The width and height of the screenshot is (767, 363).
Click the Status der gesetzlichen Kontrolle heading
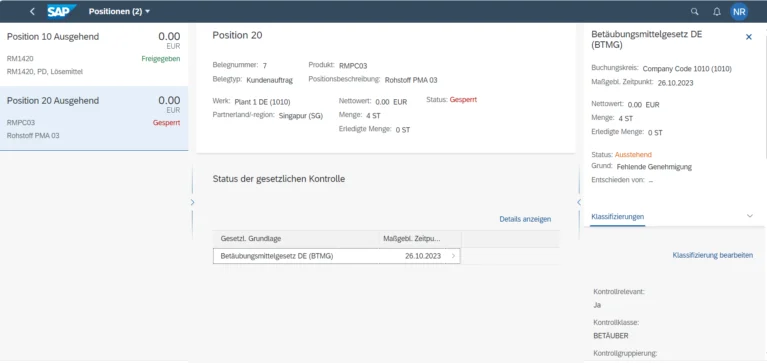[x=279, y=179]
